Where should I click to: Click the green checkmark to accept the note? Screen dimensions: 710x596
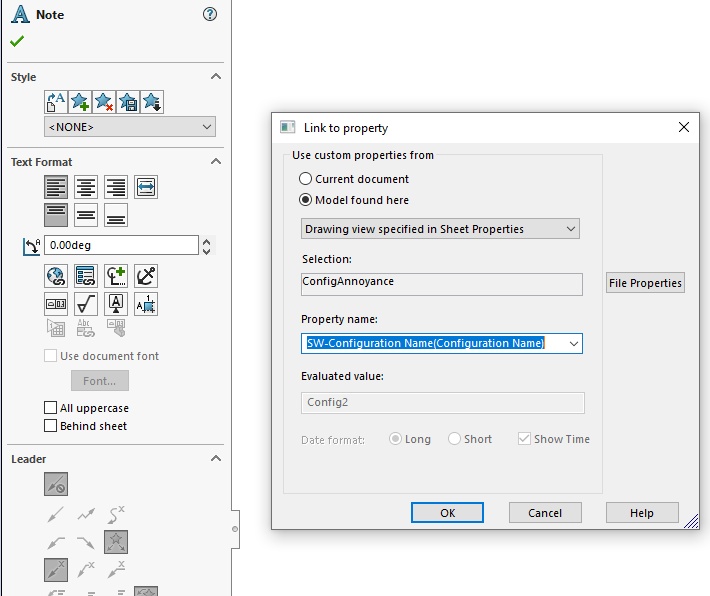(x=17, y=41)
